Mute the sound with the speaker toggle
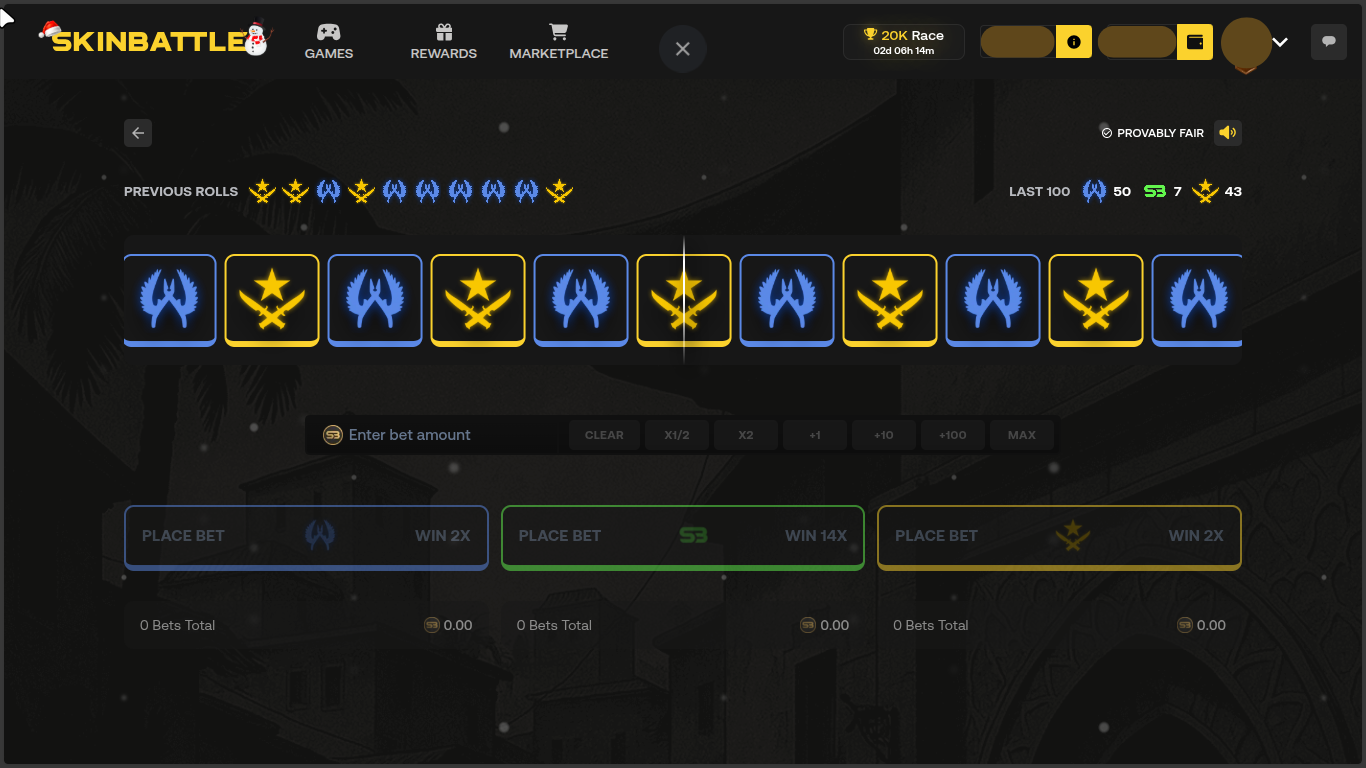1366x768 pixels. (1228, 132)
